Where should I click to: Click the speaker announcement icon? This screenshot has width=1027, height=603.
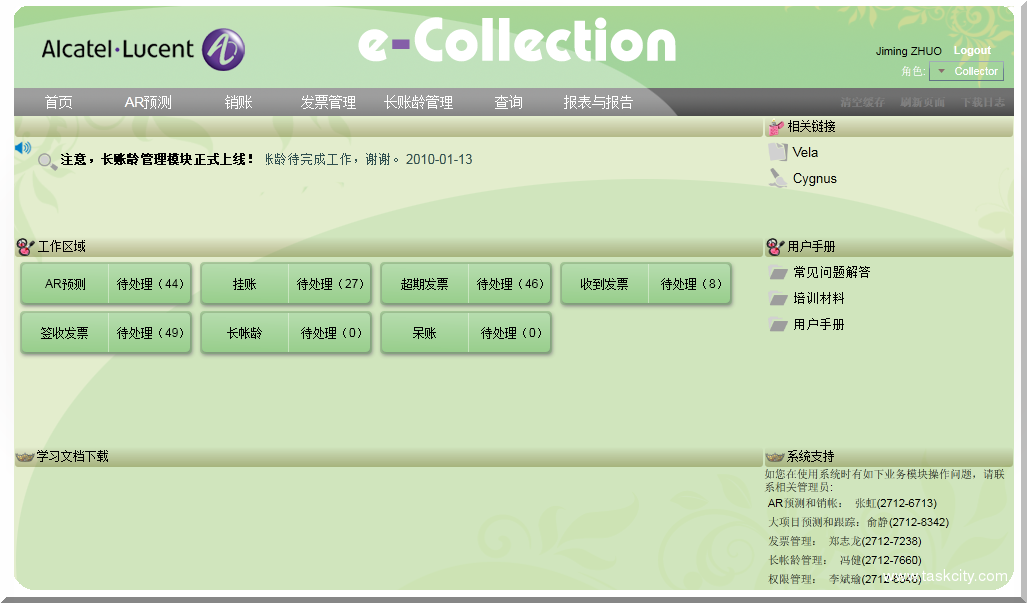pyautogui.click(x=23, y=148)
